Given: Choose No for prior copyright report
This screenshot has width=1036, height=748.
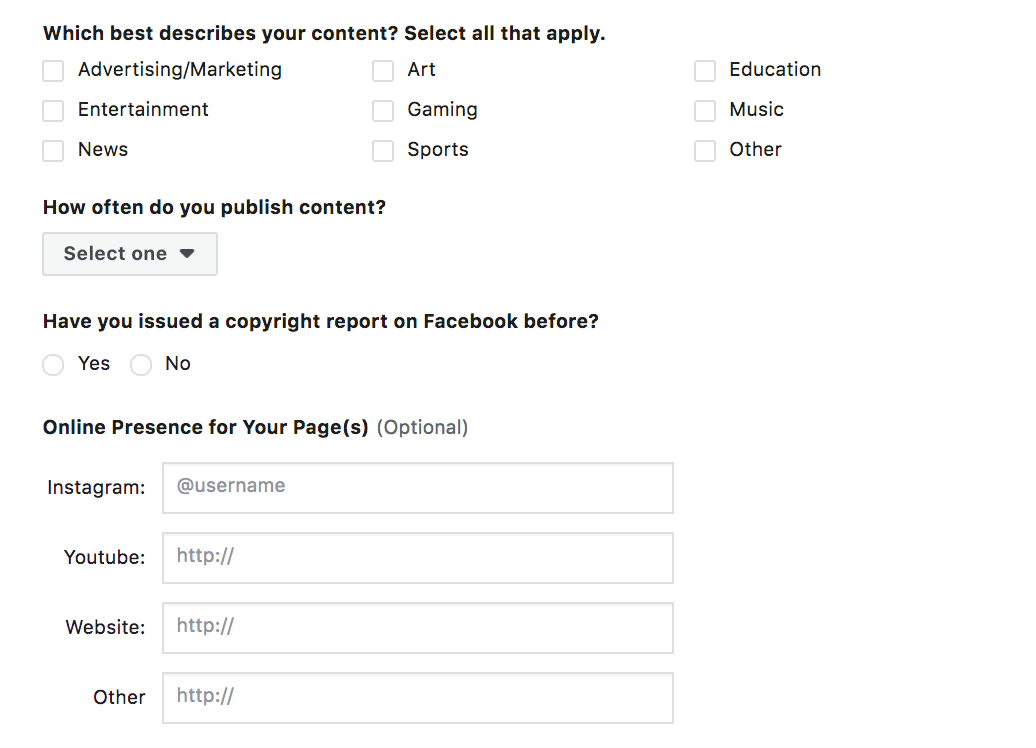Looking at the screenshot, I should pos(141,365).
